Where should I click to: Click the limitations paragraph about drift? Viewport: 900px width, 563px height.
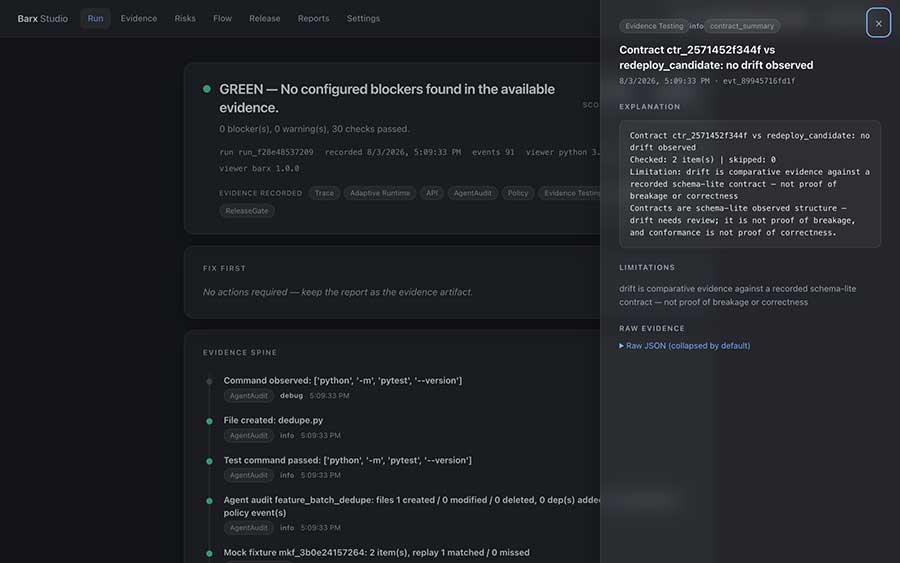coord(738,296)
